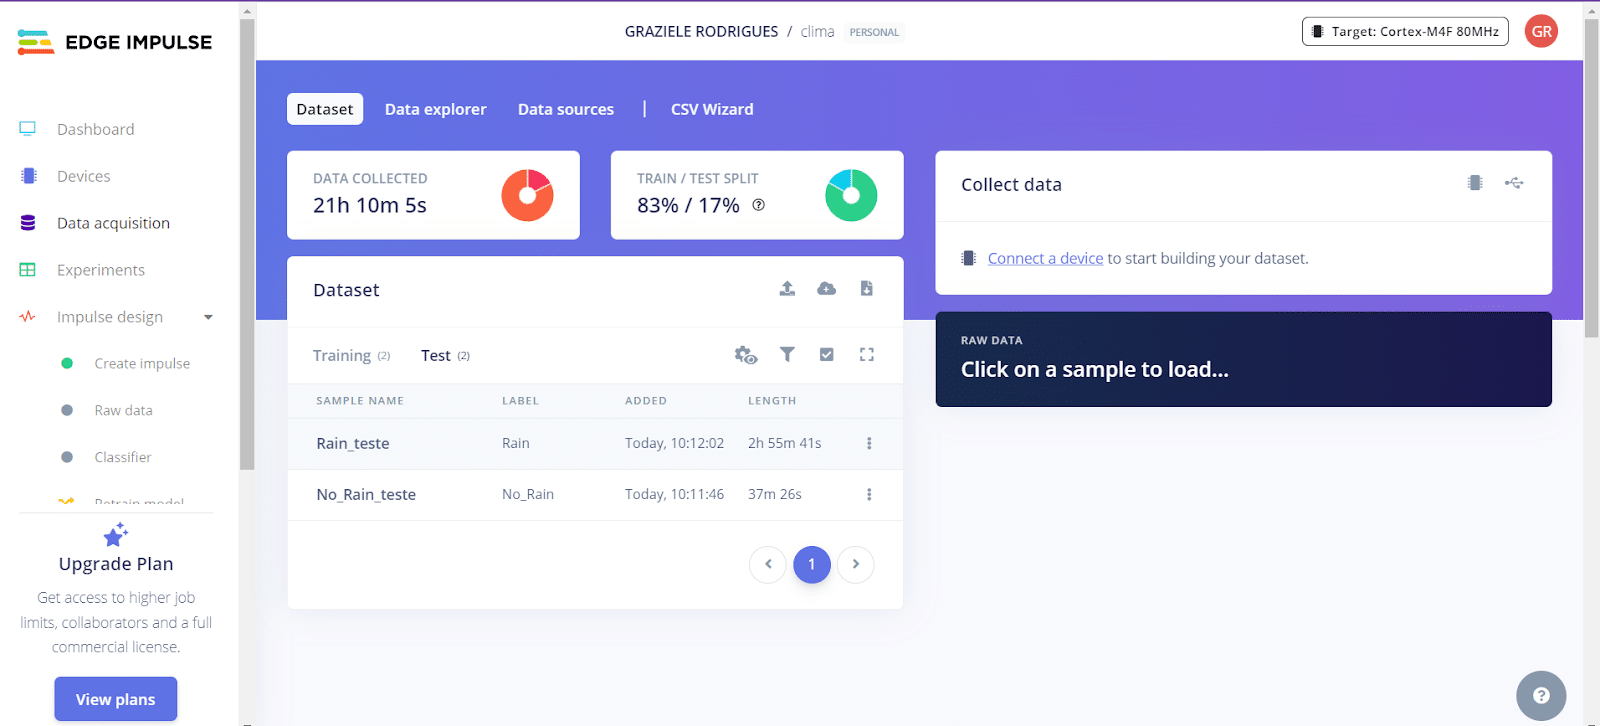Open the cloud add data icon
Image resolution: width=1600 pixels, height=726 pixels.
826,289
